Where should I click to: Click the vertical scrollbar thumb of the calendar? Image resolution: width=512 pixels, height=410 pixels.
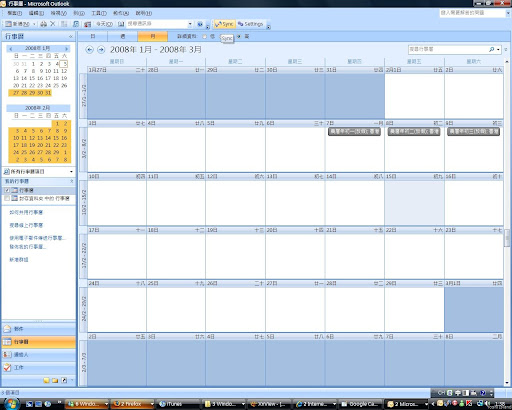pos(507,238)
